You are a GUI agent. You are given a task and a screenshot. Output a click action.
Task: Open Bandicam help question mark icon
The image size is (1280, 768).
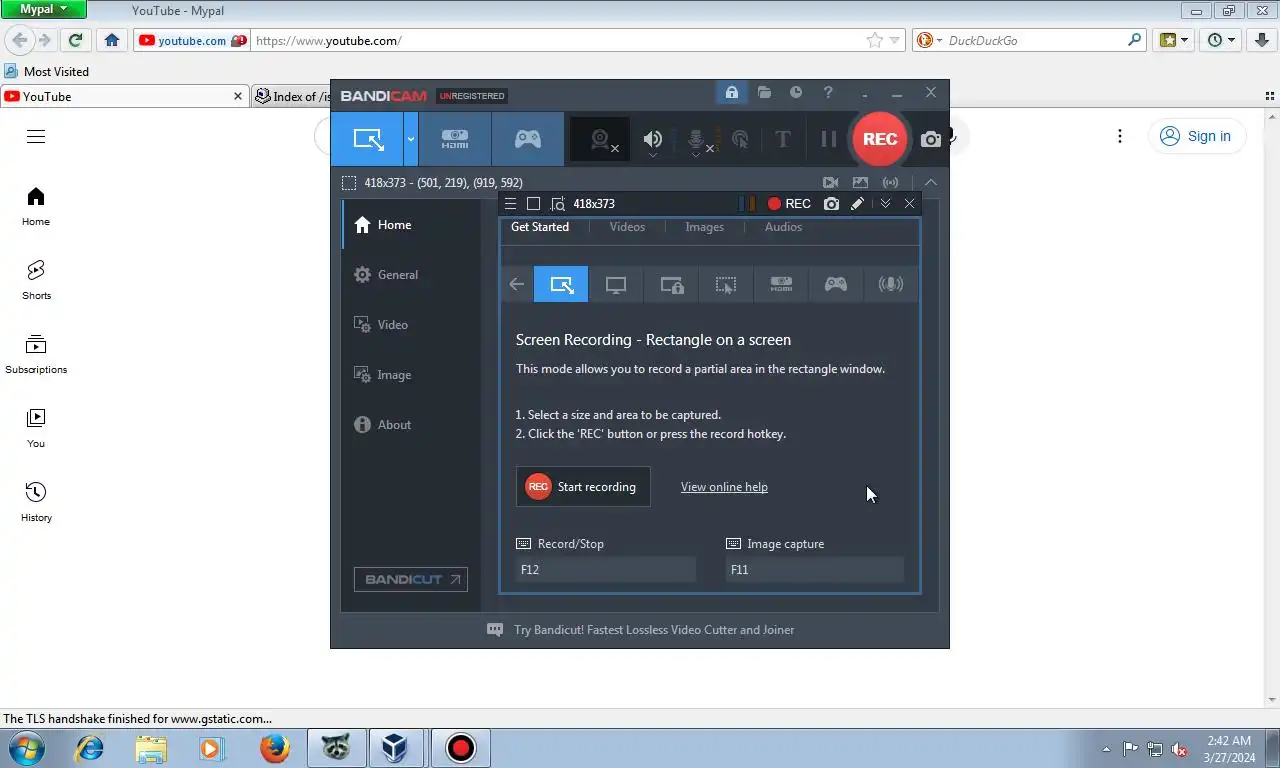pyautogui.click(x=828, y=93)
